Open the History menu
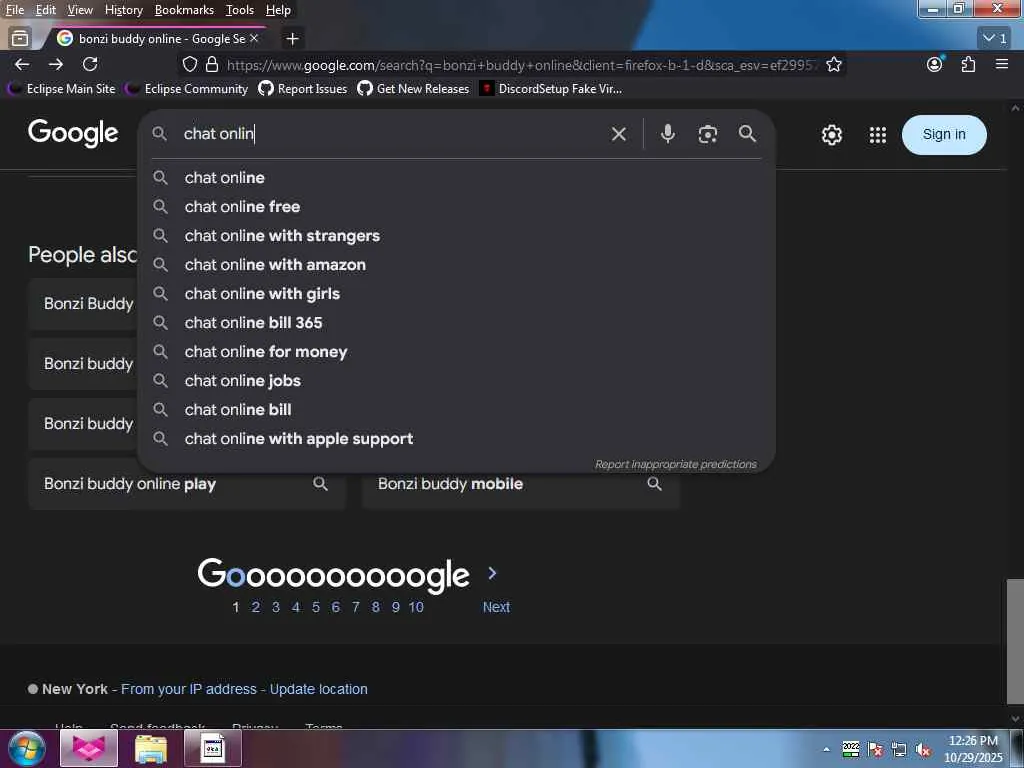Viewport: 1024px width, 768px height. [x=123, y=10]
